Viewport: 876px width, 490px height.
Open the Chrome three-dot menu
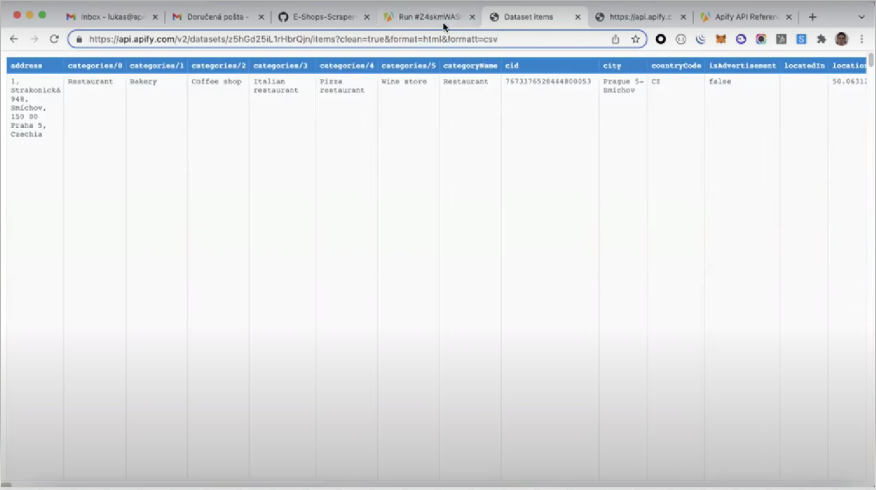click(861, 39)
